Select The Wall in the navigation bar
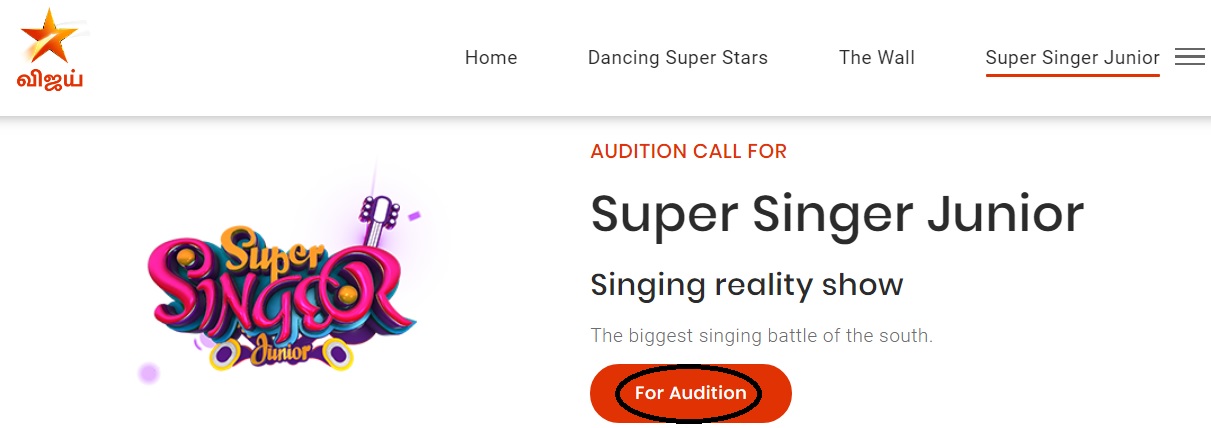This screenshot has width=1211, height=428. pyautogui.click(x=877, y=58)
